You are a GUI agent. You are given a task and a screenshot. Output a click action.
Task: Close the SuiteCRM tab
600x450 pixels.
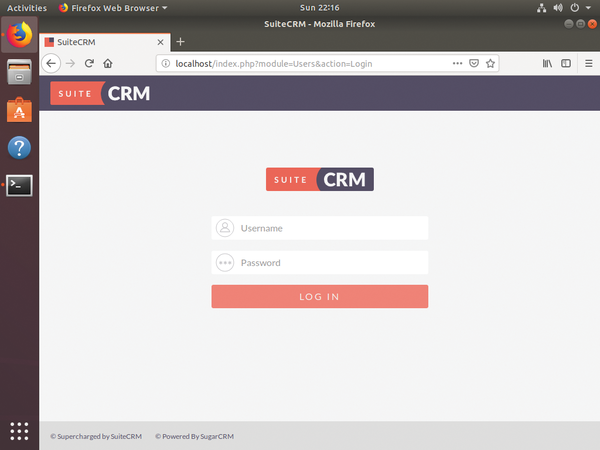(x=161, y=42)
